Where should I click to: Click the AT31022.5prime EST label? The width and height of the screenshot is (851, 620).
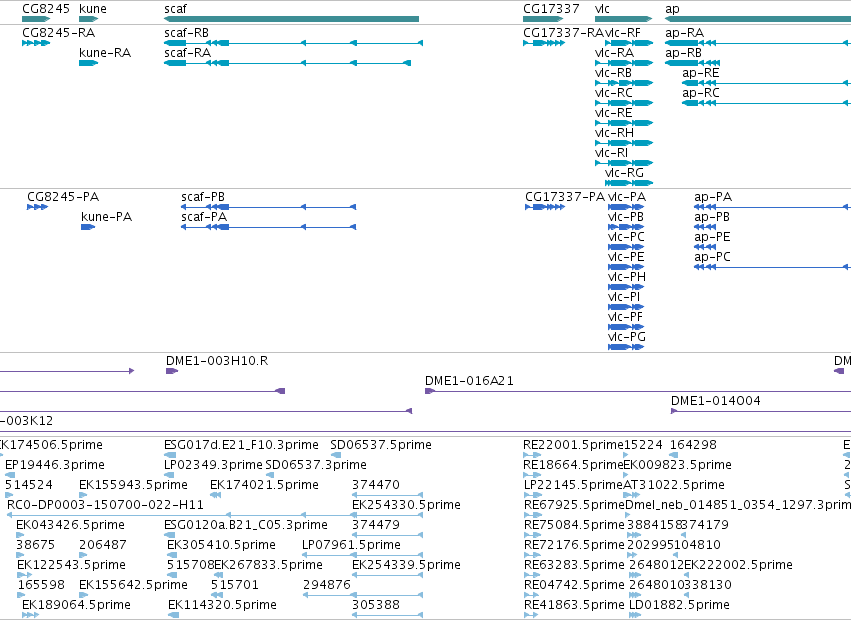click(674, 485)
